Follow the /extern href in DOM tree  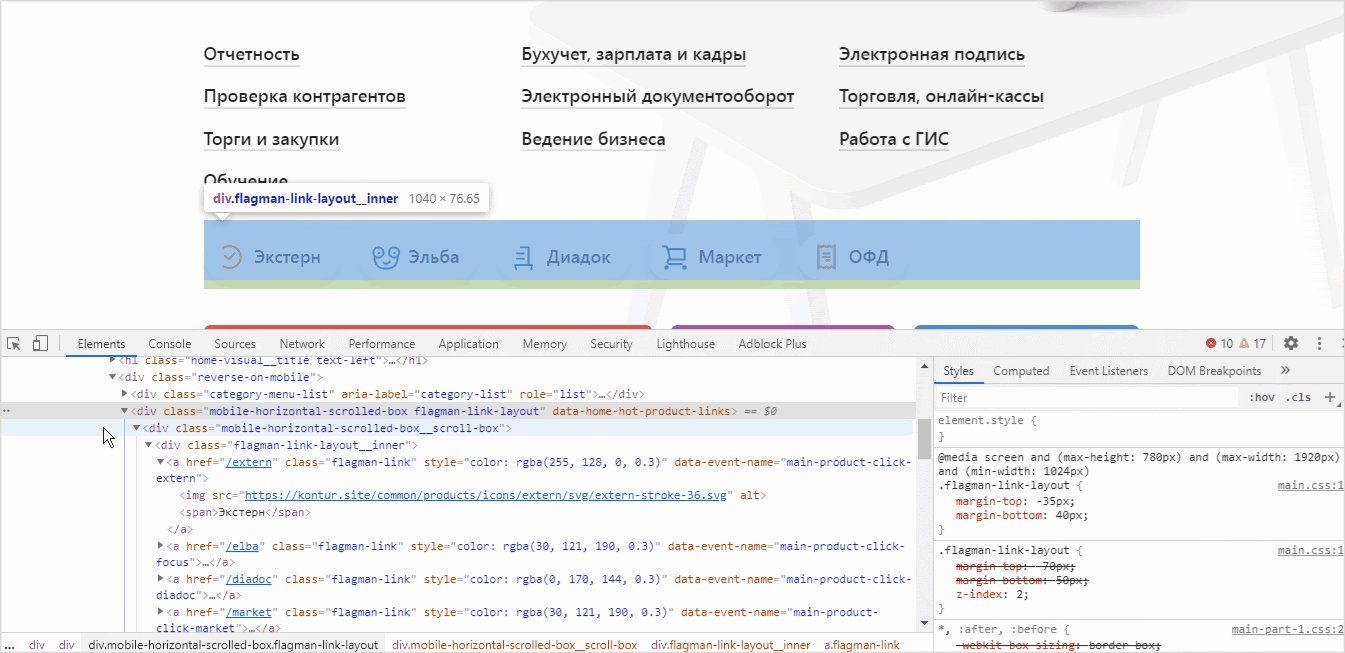(250, 462)
